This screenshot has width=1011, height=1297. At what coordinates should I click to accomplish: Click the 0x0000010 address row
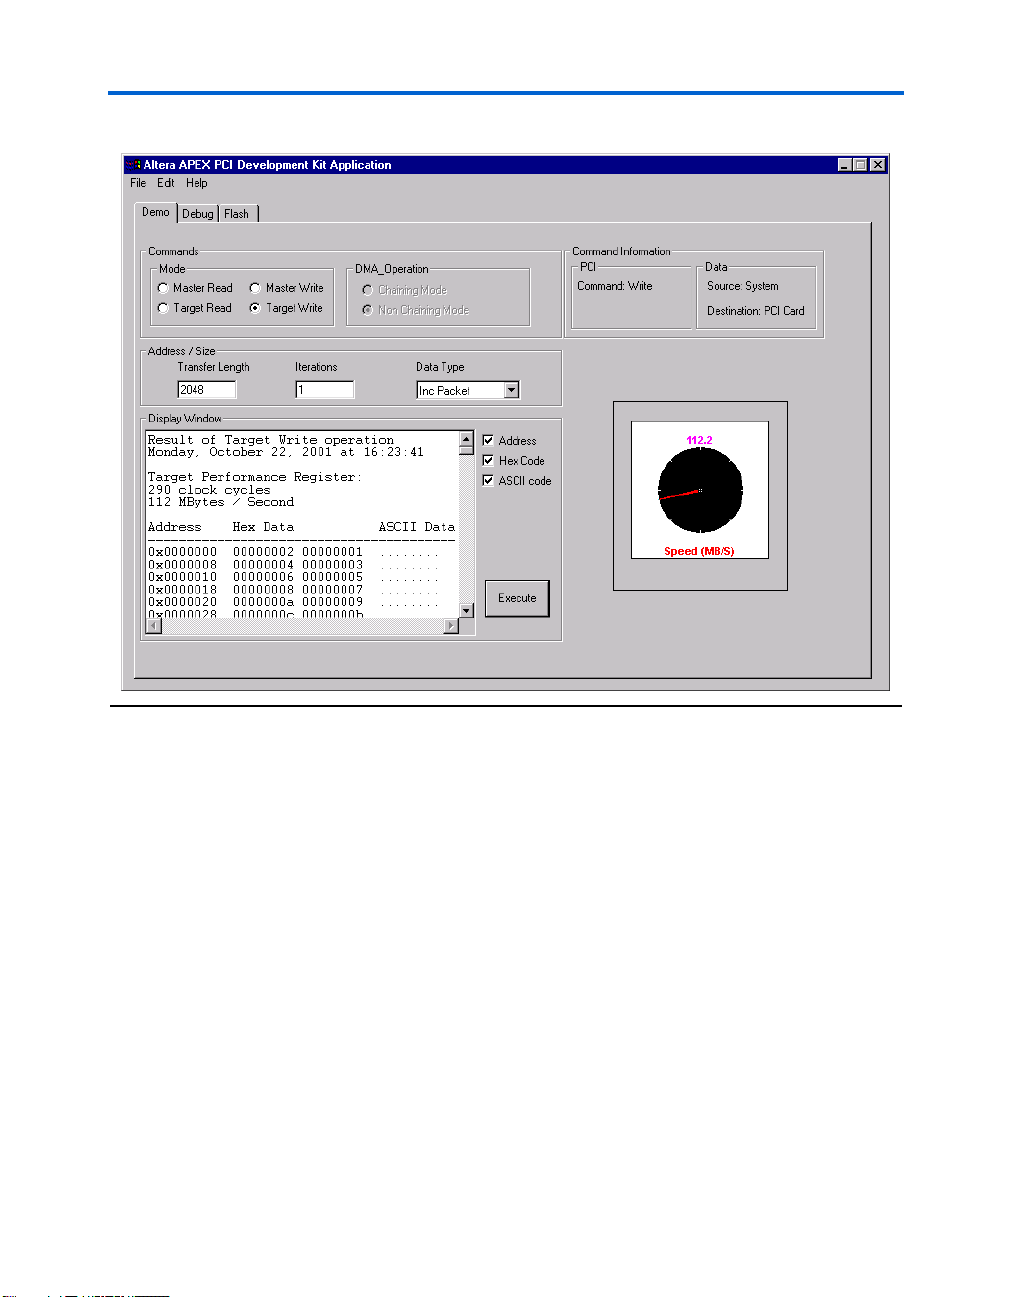click(x=293, y=577)
